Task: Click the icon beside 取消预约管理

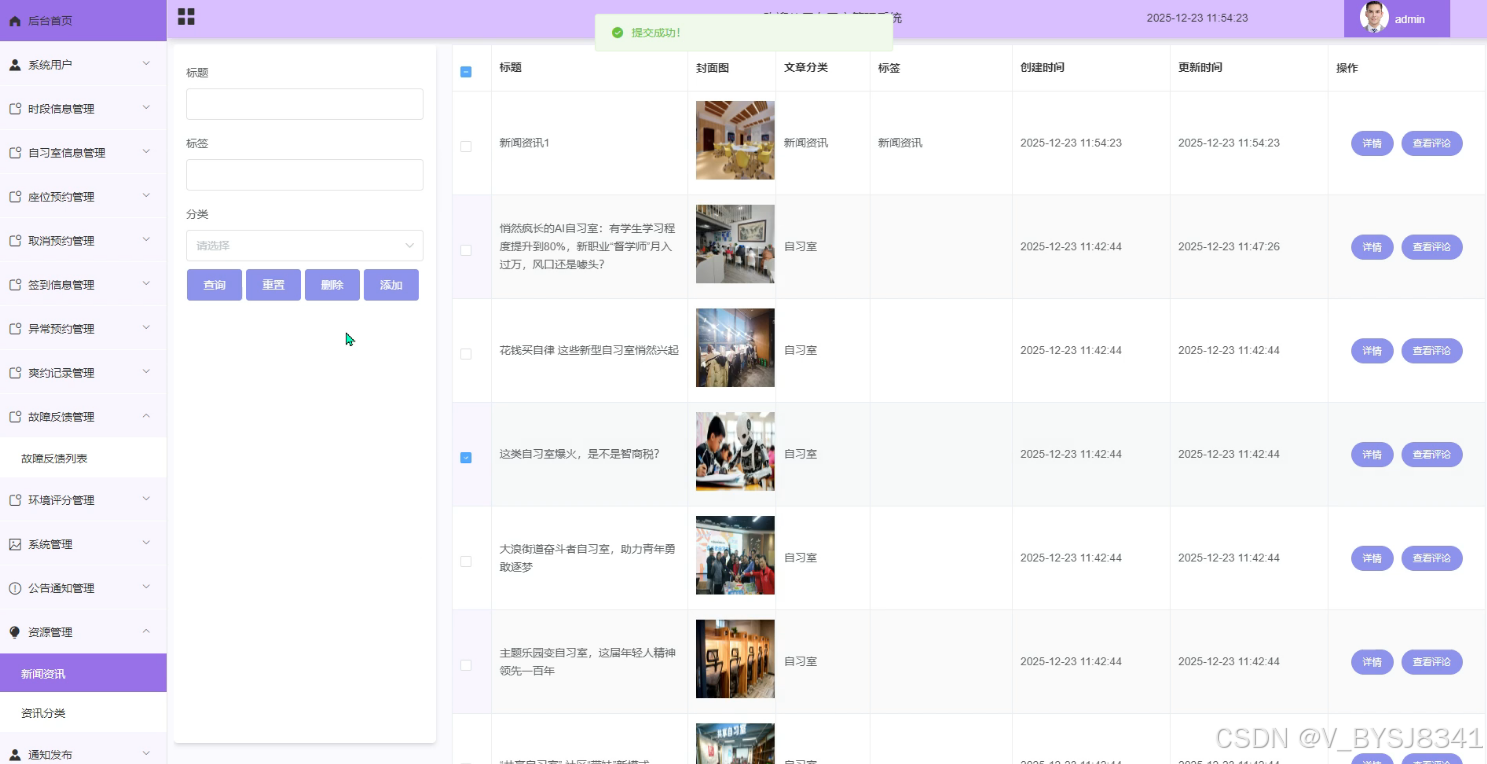Action: (15, 241)
